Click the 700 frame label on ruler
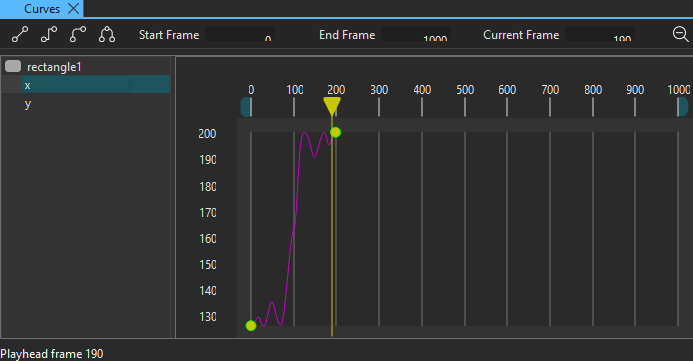The width and height of the screenshot is (693, 361). pyautogui.click(x=550, y=90)
